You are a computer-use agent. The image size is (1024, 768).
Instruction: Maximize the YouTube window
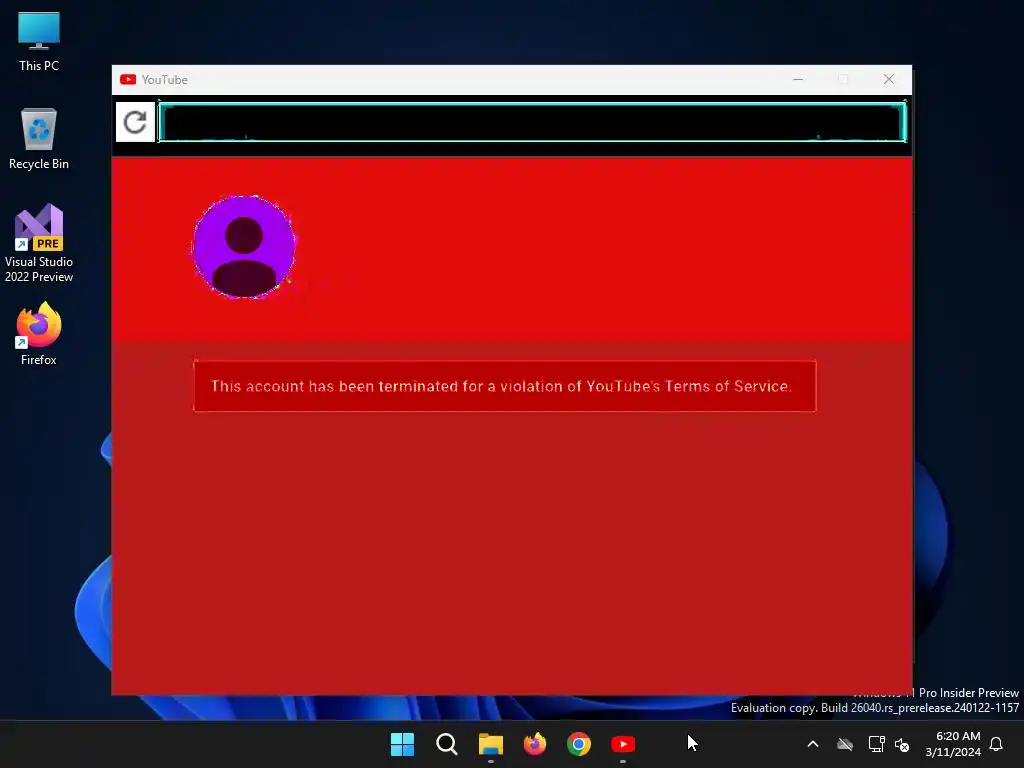pos(843,79)
